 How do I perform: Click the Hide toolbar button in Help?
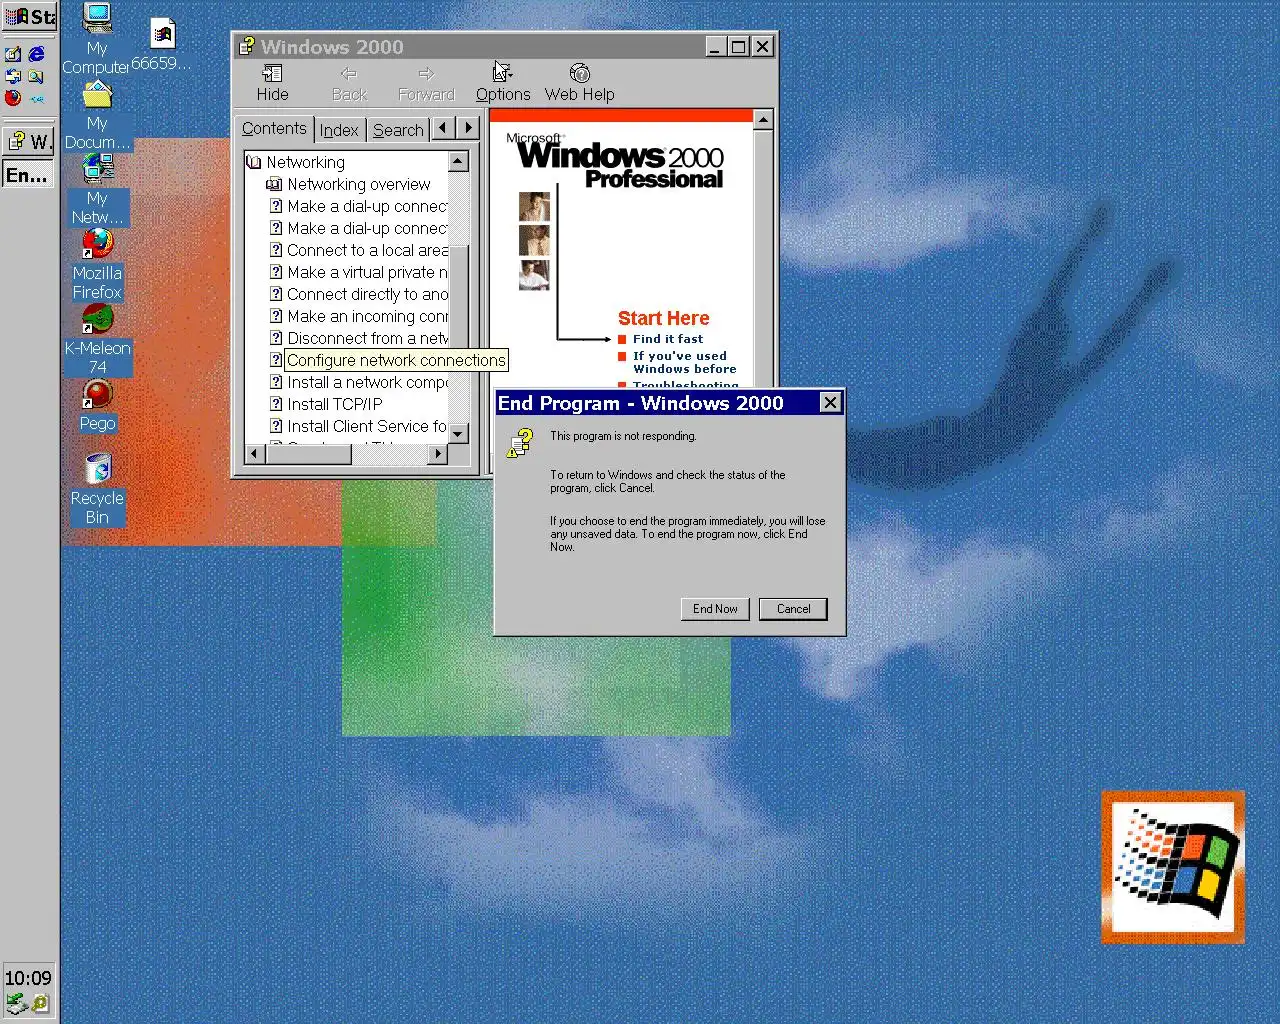pyautogui.click(x=272, y=83)
